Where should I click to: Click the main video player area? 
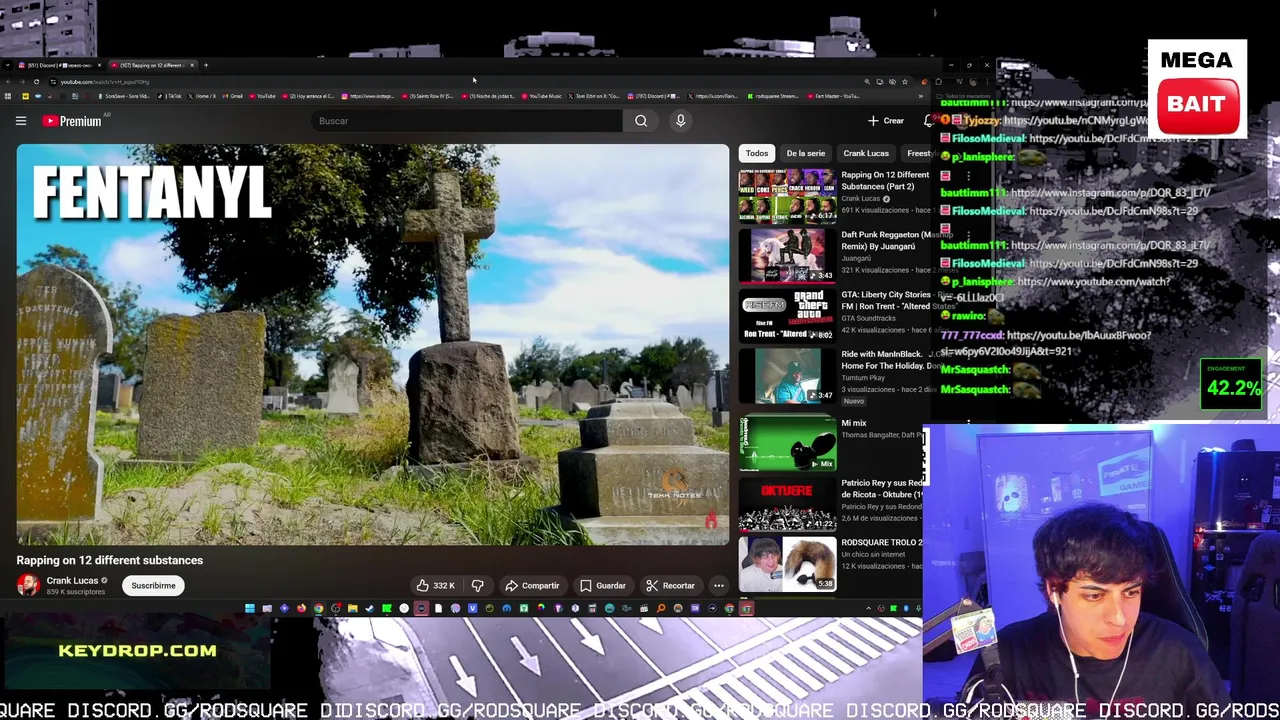tap(373, 345)
